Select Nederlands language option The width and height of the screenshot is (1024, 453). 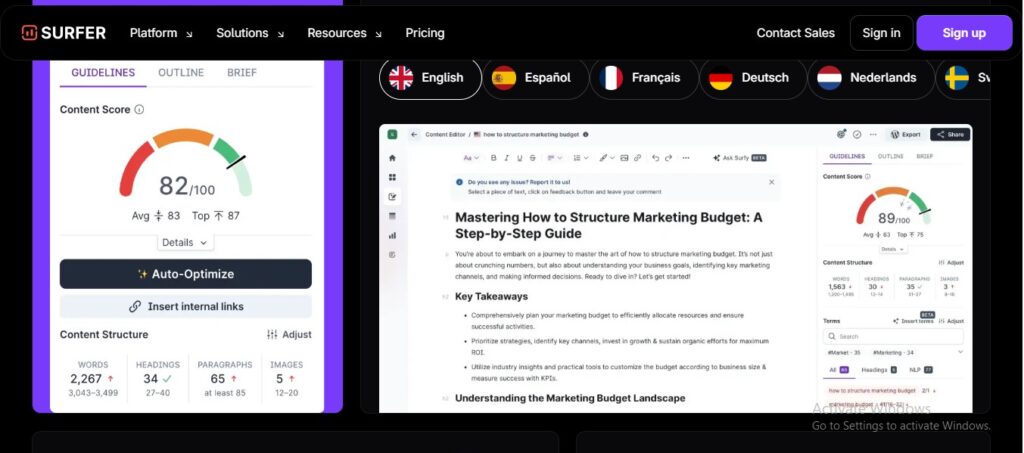[871, 78]
